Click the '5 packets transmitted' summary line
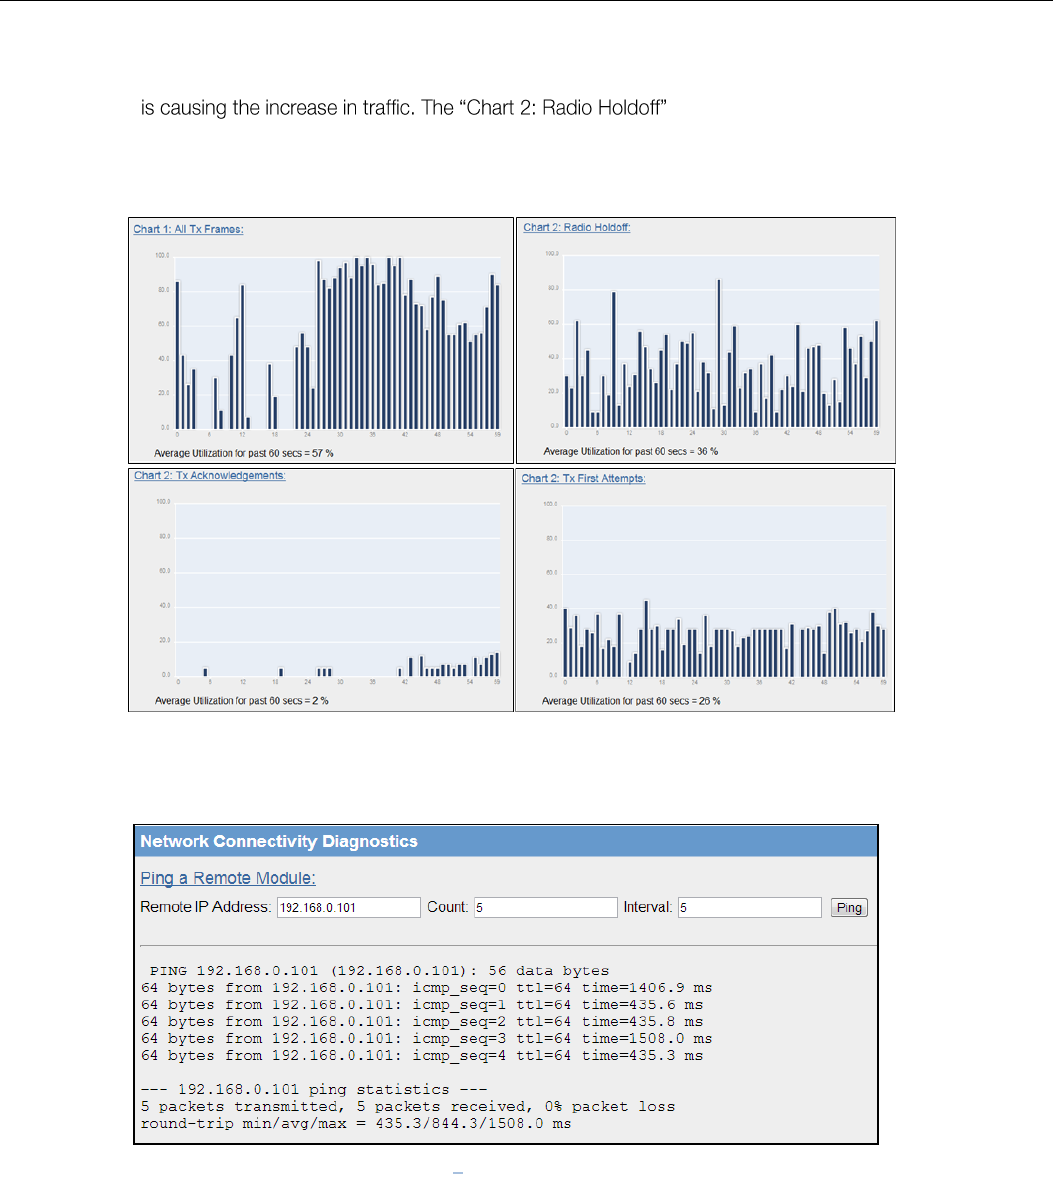 coord(408,1107)
